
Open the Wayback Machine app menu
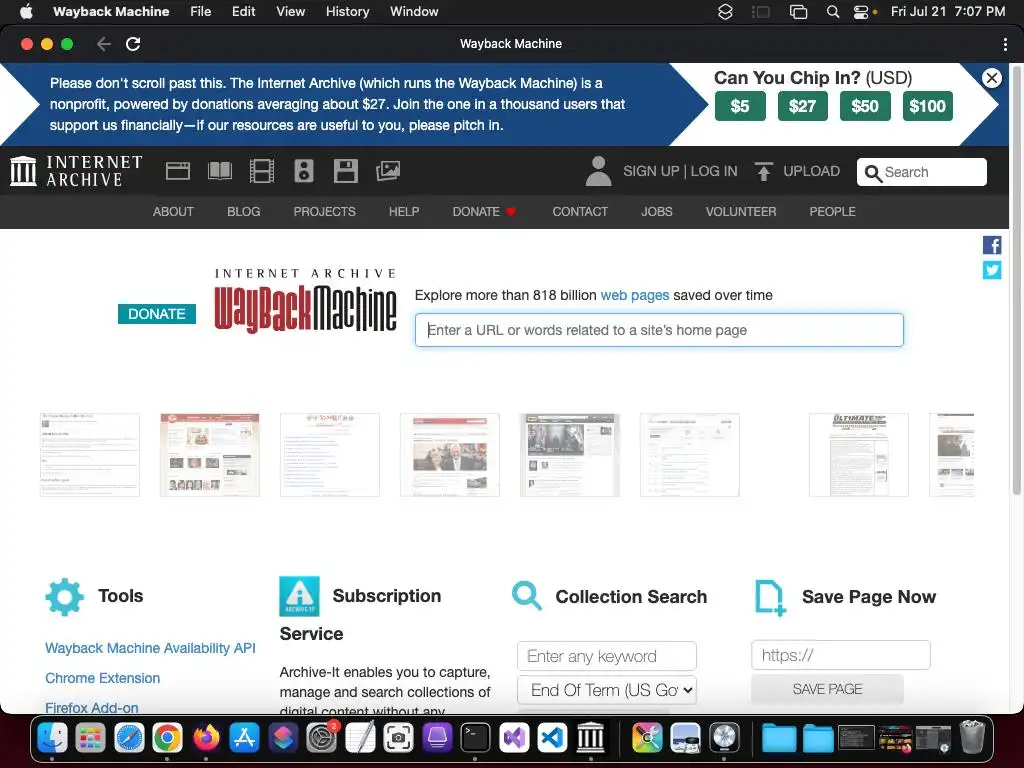click(x=111, y=12)
